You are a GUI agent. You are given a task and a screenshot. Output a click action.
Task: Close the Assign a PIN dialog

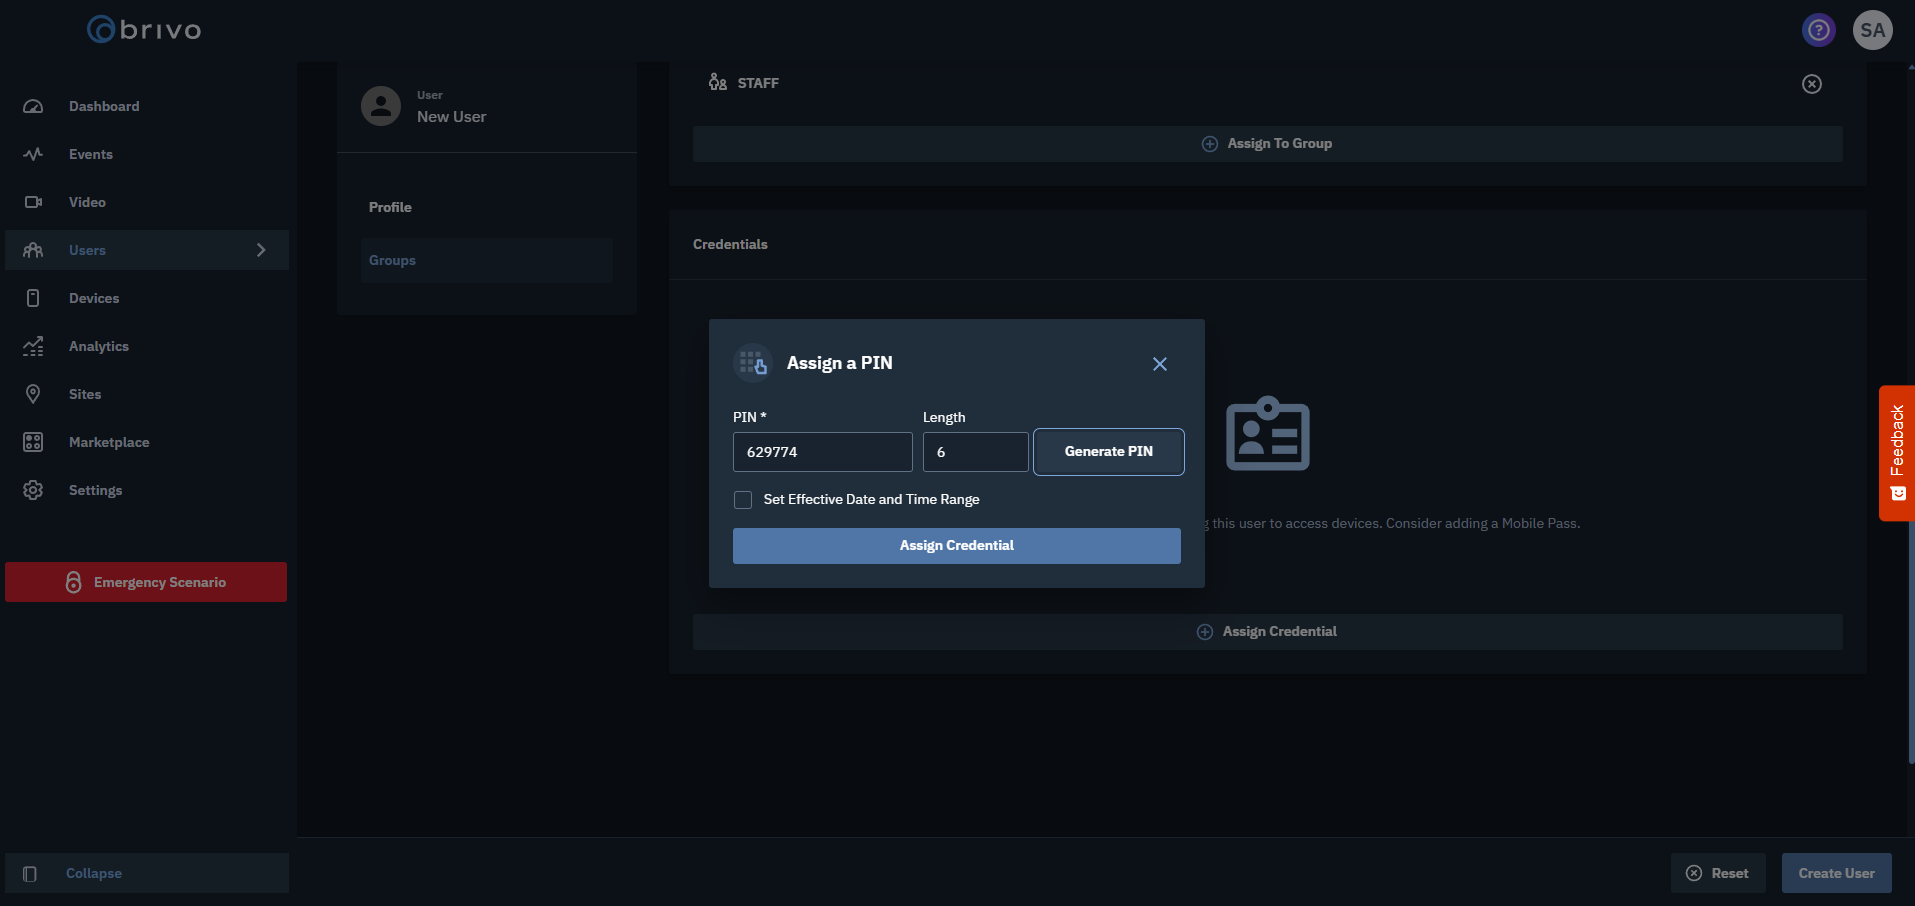[1159, 364]
